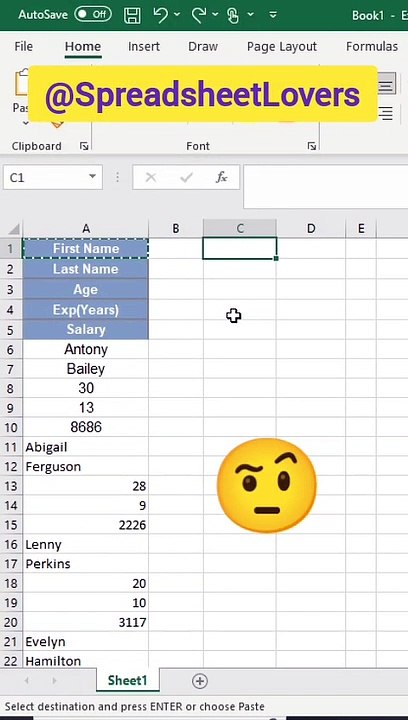Select the 'Age' header cell
Screen dimensions: 408x720
click(x=86, y=289)
